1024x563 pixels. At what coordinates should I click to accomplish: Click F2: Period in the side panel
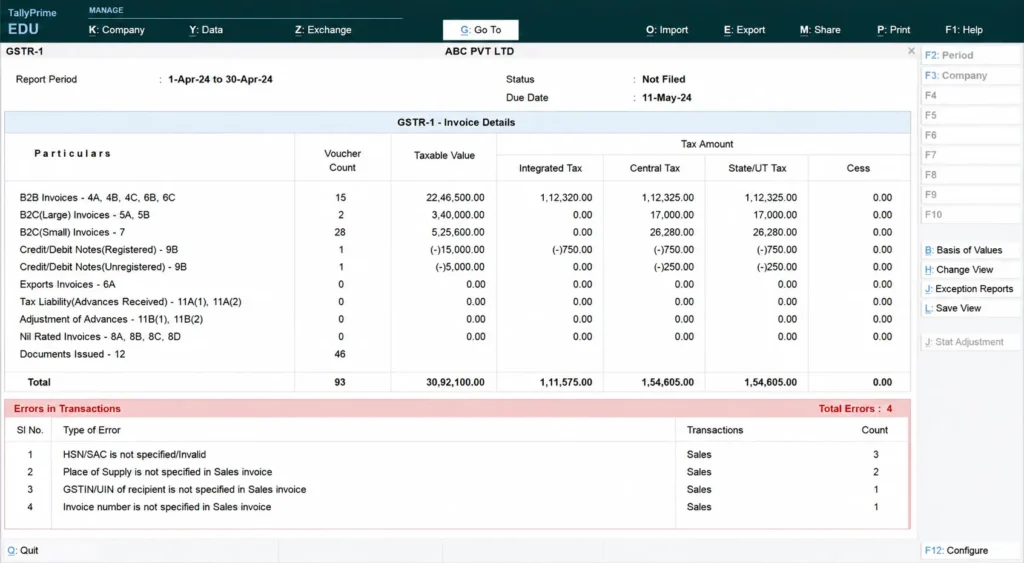[970, 56]
